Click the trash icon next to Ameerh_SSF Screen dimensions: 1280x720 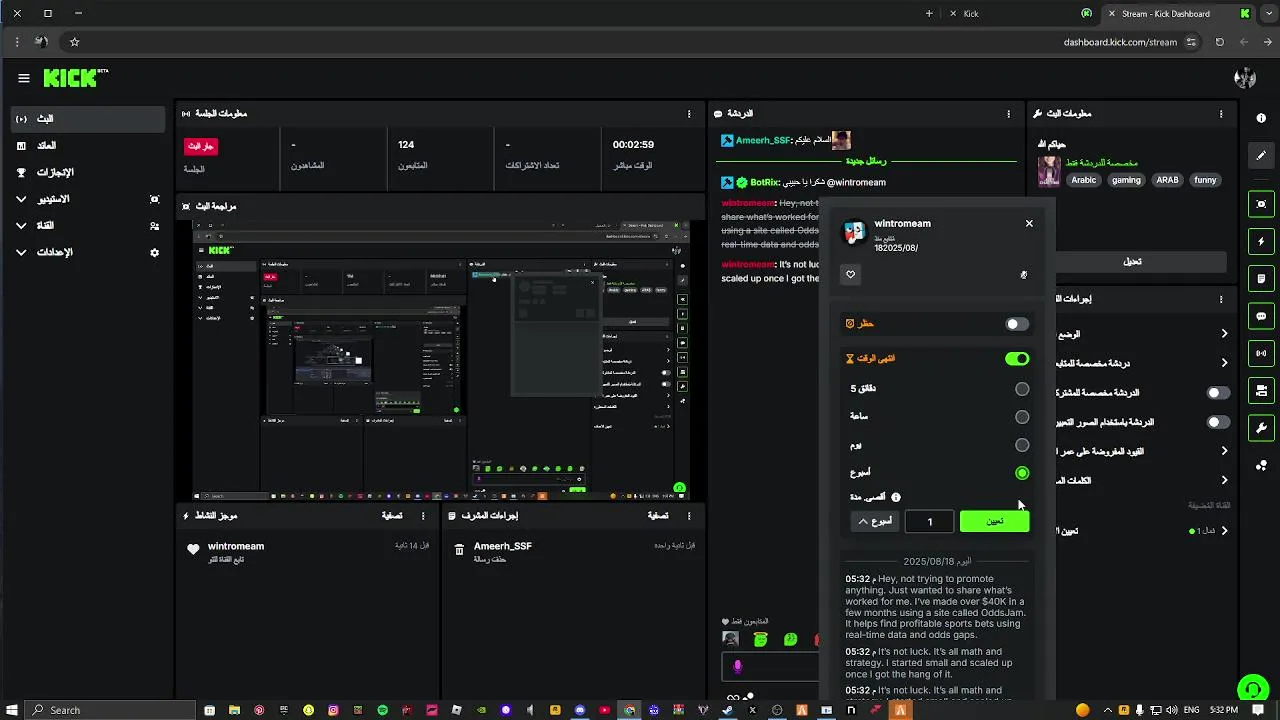(459, 549)
